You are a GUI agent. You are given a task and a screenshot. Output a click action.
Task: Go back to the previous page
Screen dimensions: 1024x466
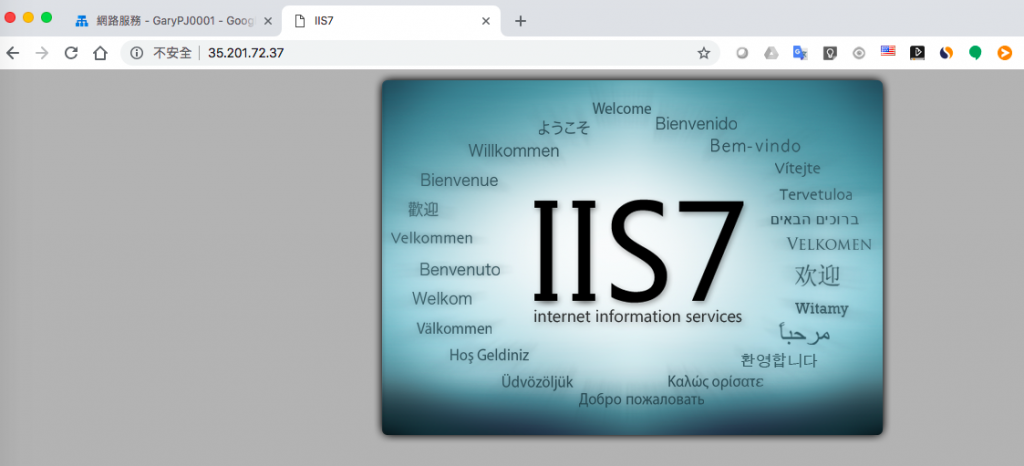pos(12,54)
